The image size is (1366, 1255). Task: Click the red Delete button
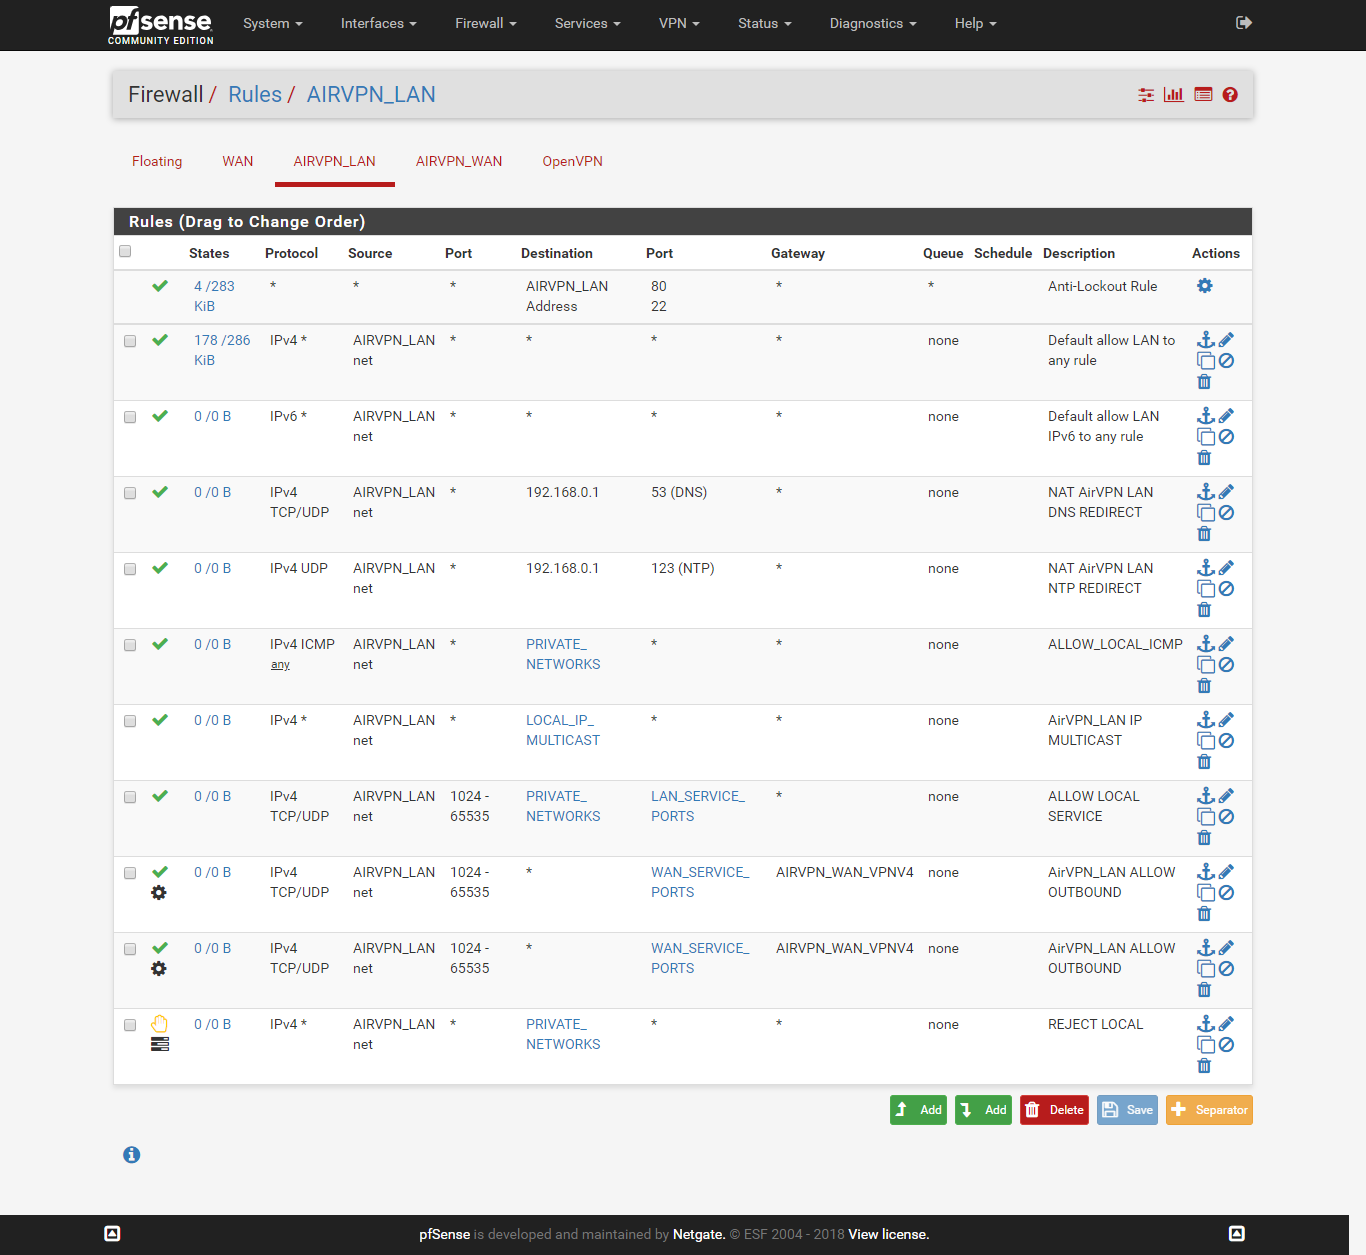point(1054,1110)
